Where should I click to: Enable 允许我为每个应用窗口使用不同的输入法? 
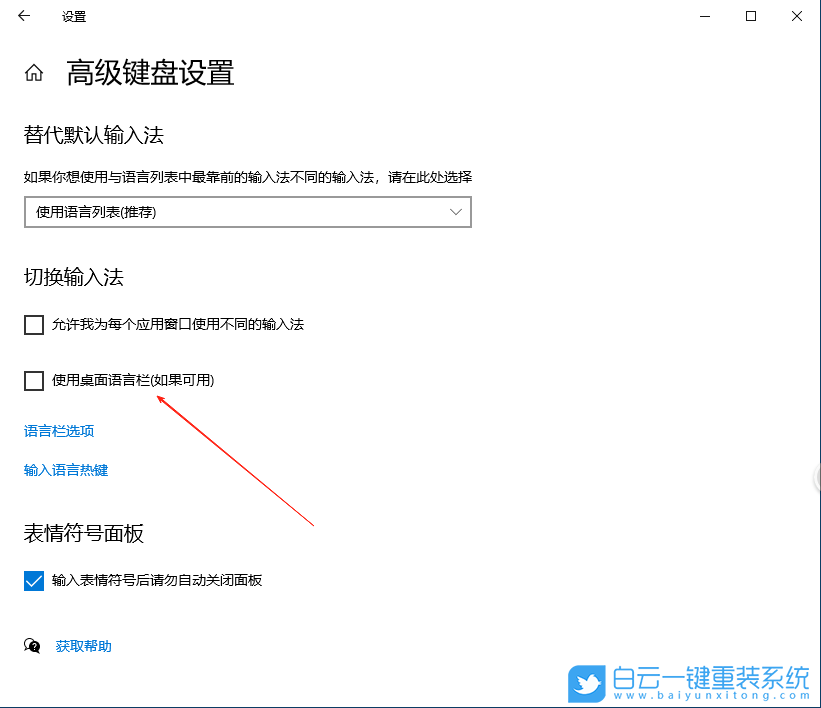pyautogui.click(x=33, y=325)
